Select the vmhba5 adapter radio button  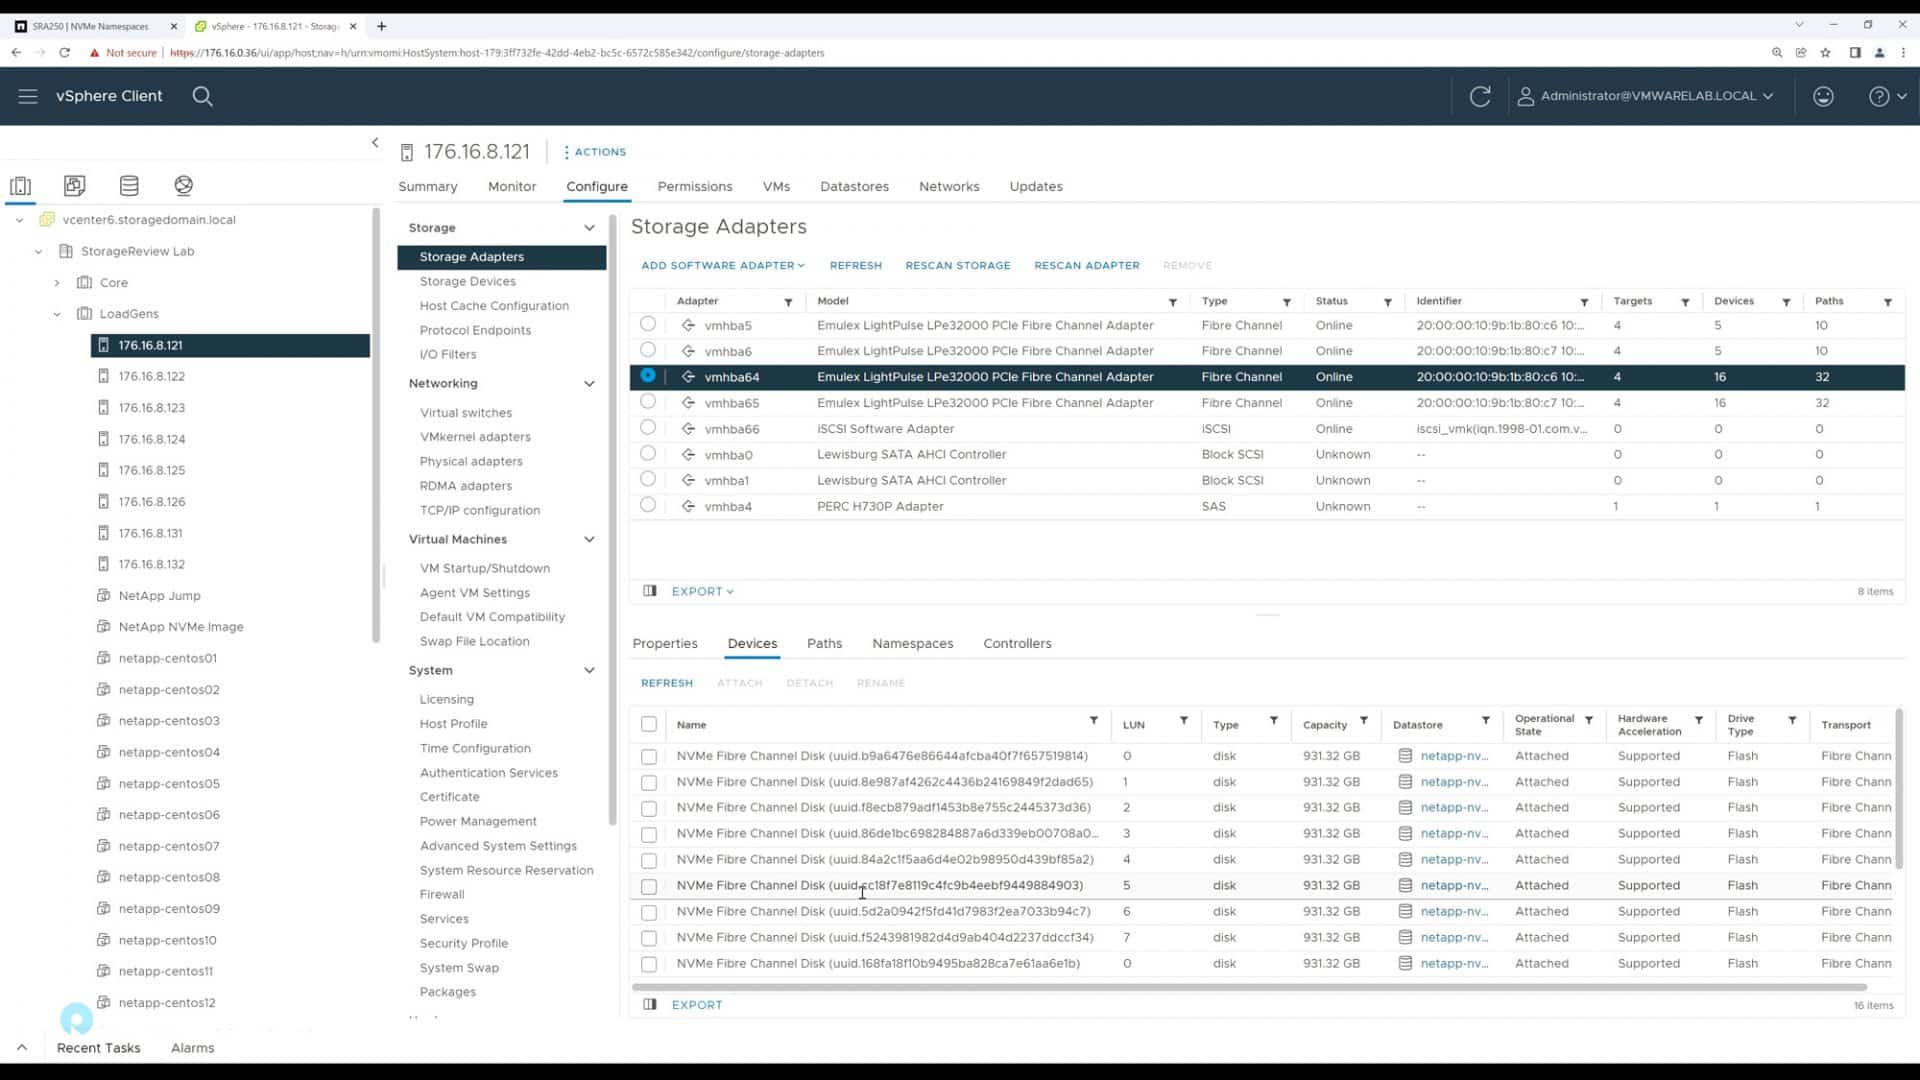click(648, 324)
